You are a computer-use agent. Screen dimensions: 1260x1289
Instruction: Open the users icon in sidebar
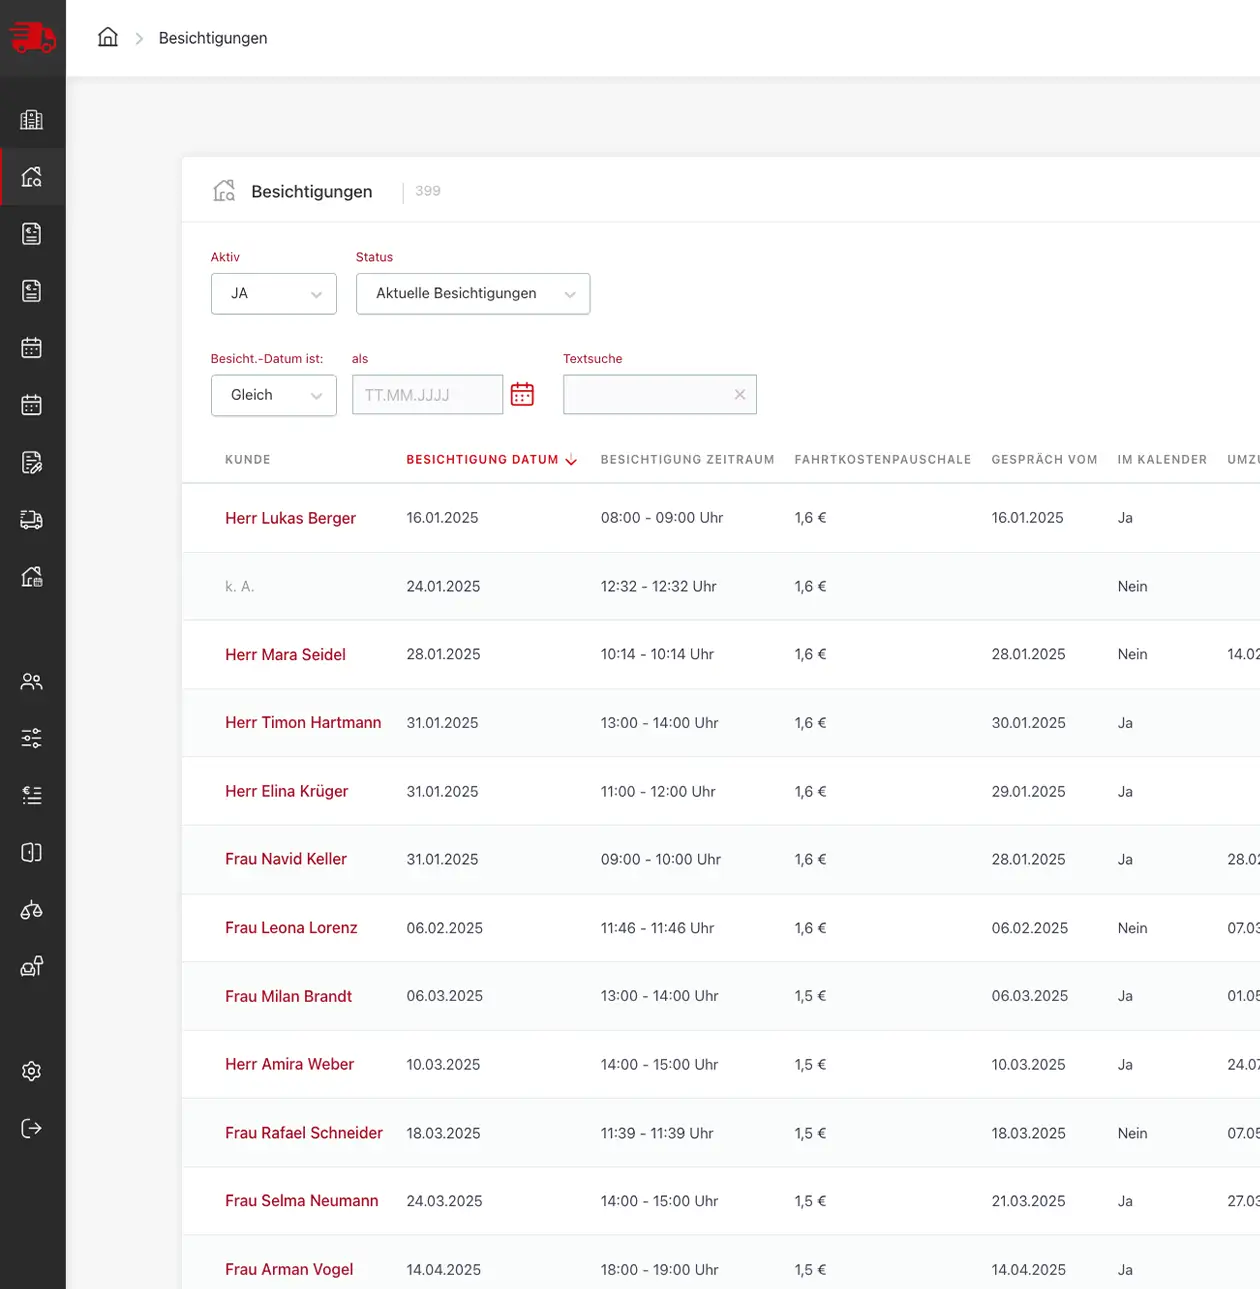[32, 682]
